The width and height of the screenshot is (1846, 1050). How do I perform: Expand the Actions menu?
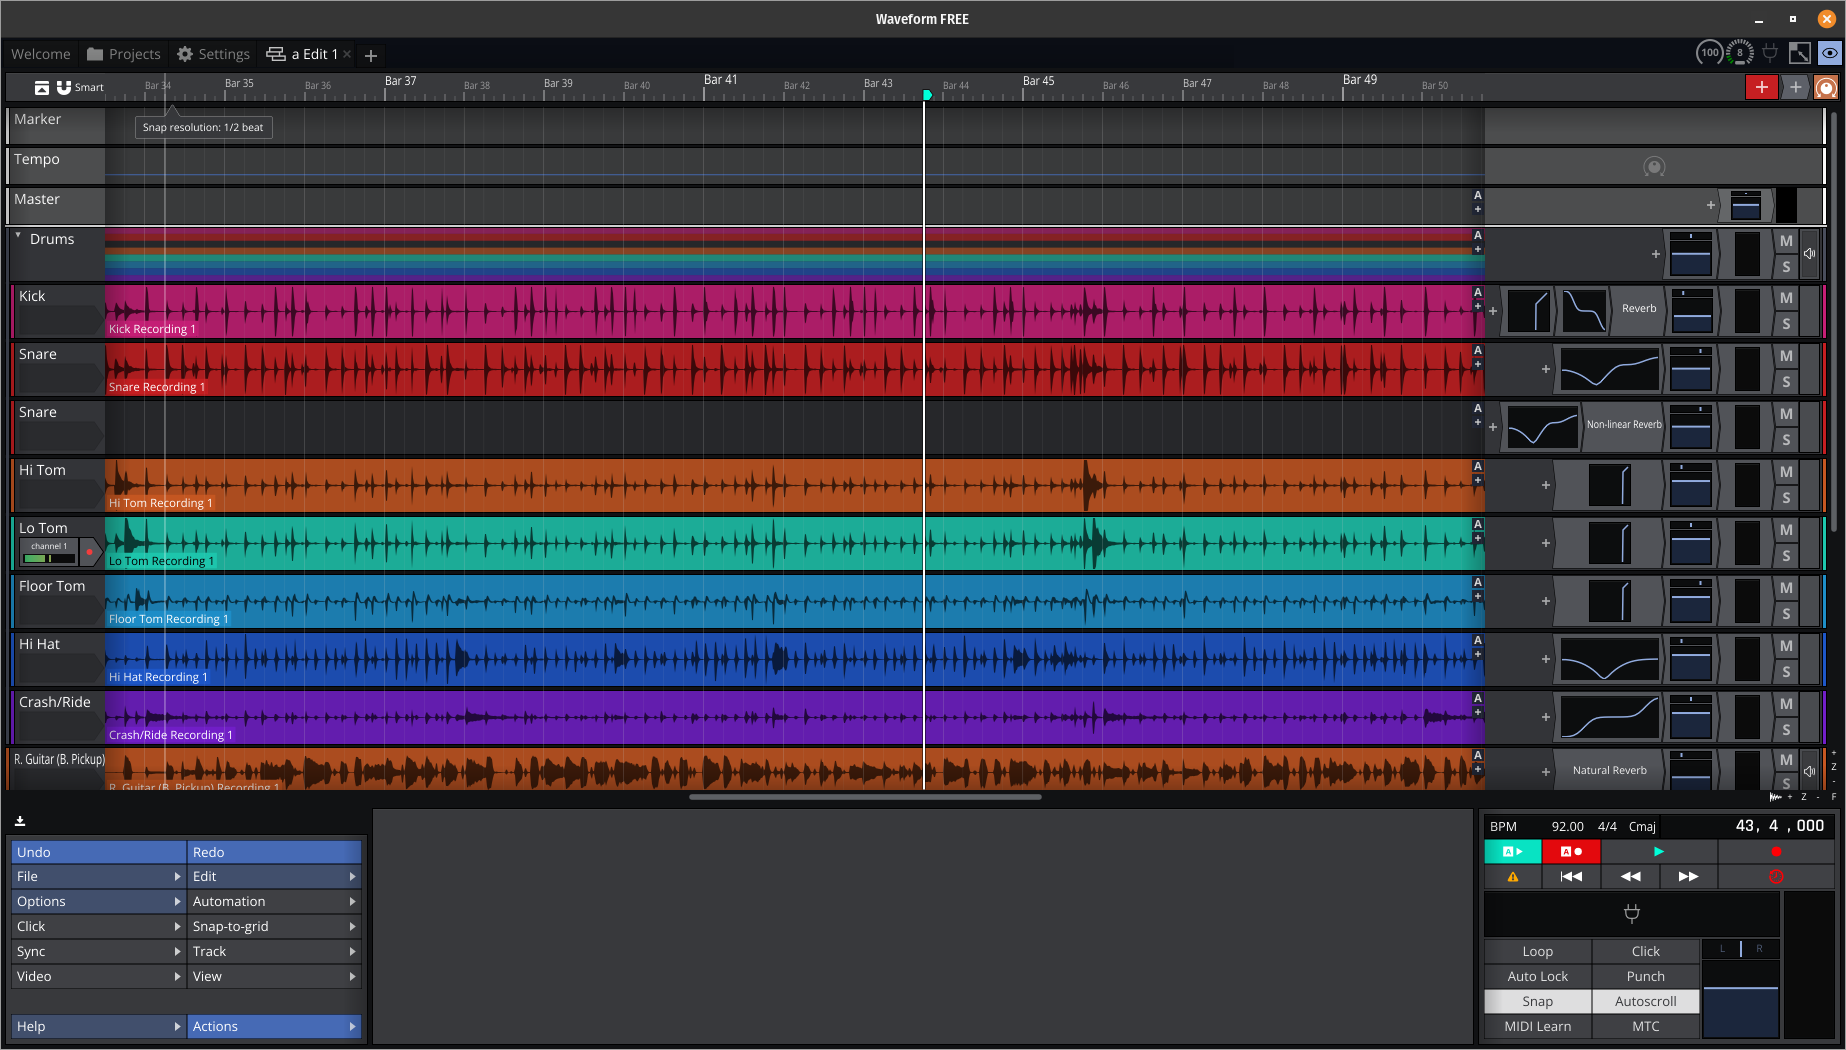click(274, 1026)
